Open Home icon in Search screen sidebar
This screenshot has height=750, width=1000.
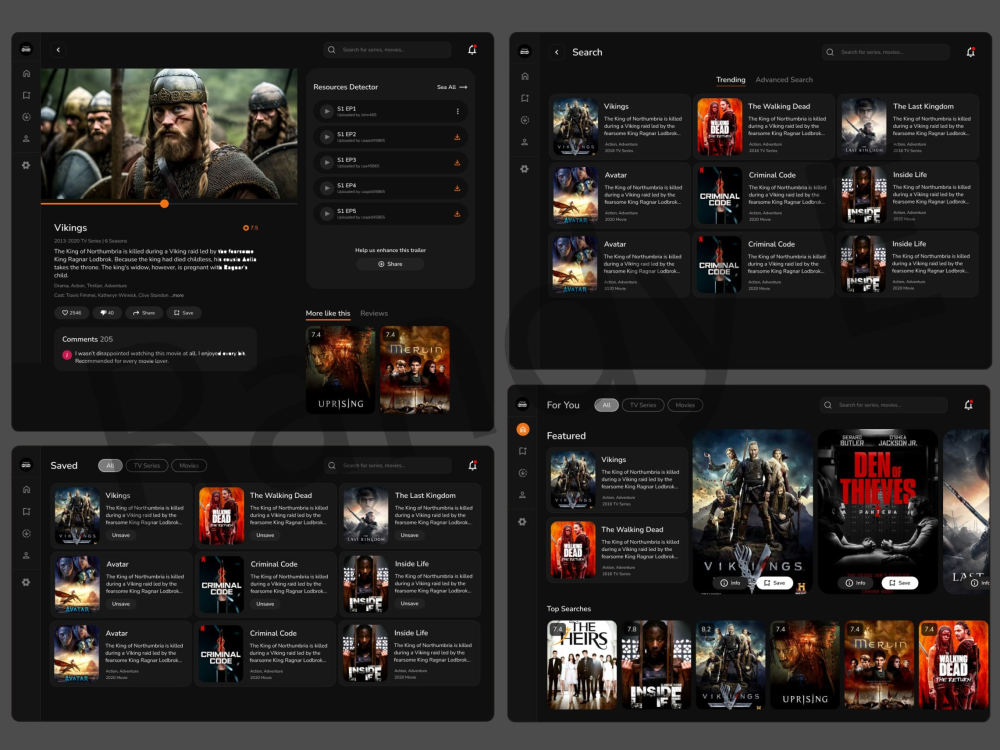[525, 76]
